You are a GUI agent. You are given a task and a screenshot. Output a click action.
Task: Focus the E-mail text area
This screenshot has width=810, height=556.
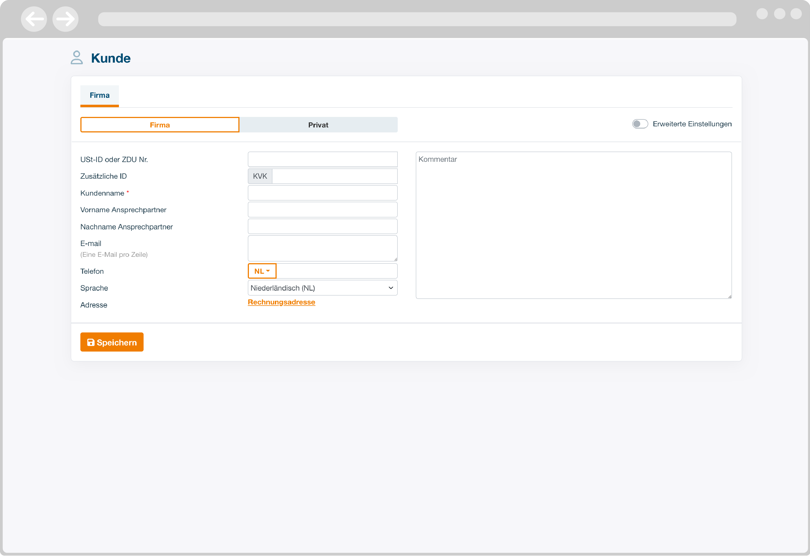322,248
